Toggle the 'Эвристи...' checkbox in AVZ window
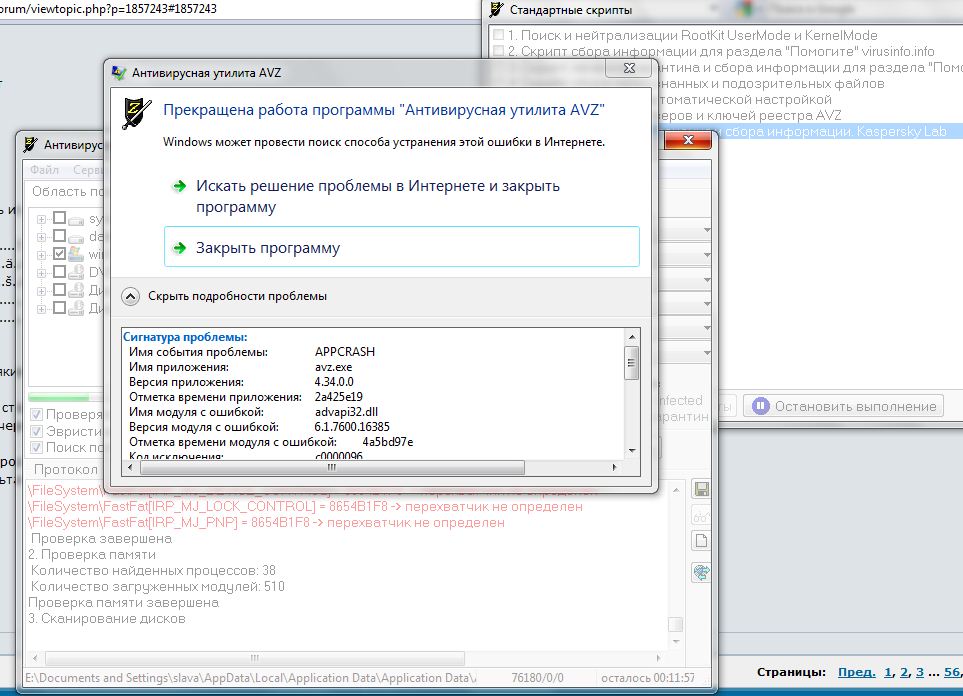The image size is (963, 696). [37, 431]
